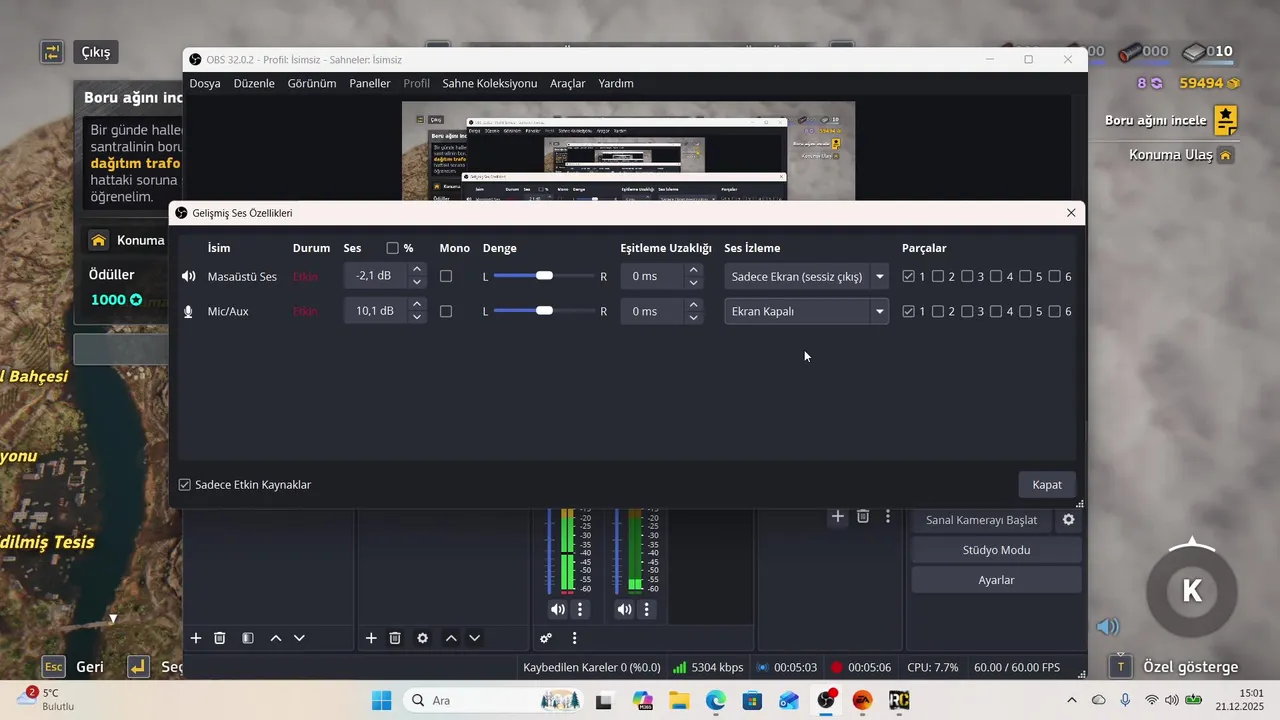Open scene filters icon in Scenes panel

point(248,638)
